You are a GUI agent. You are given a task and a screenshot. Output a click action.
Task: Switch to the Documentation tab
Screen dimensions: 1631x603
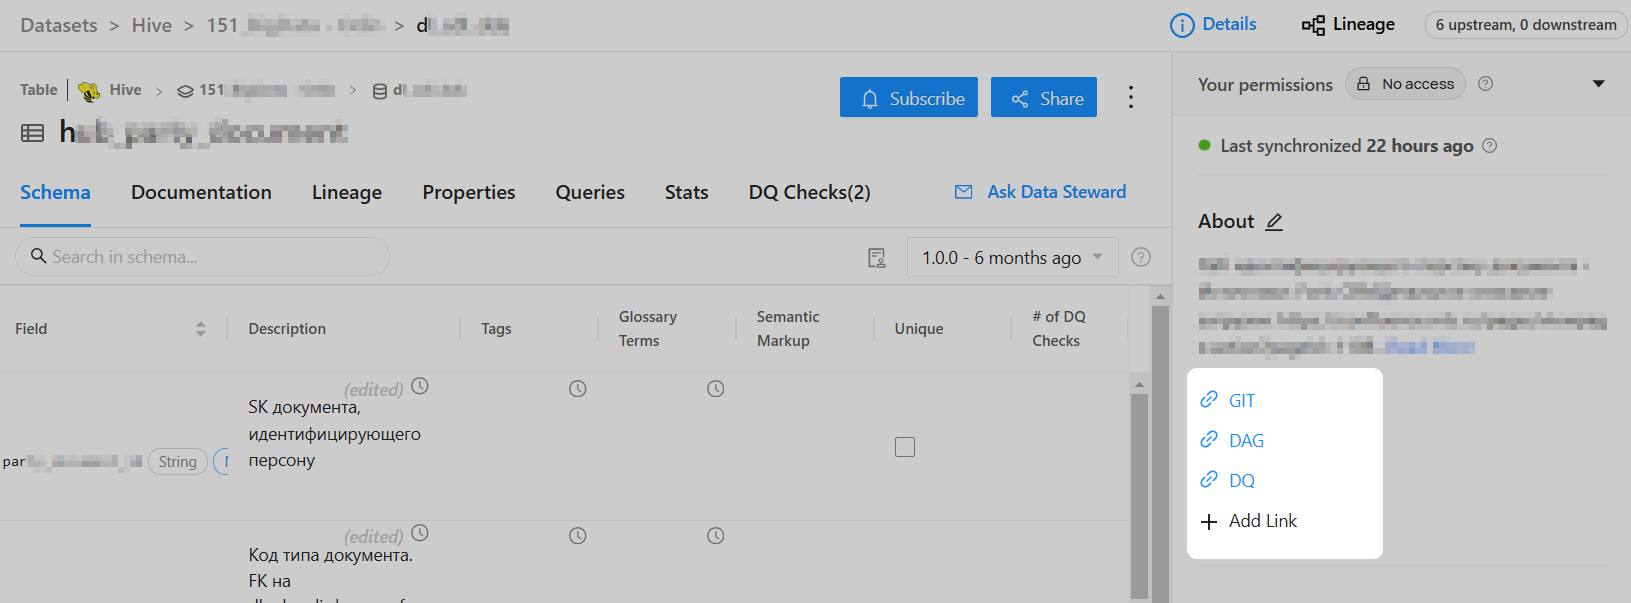[201, 192]
